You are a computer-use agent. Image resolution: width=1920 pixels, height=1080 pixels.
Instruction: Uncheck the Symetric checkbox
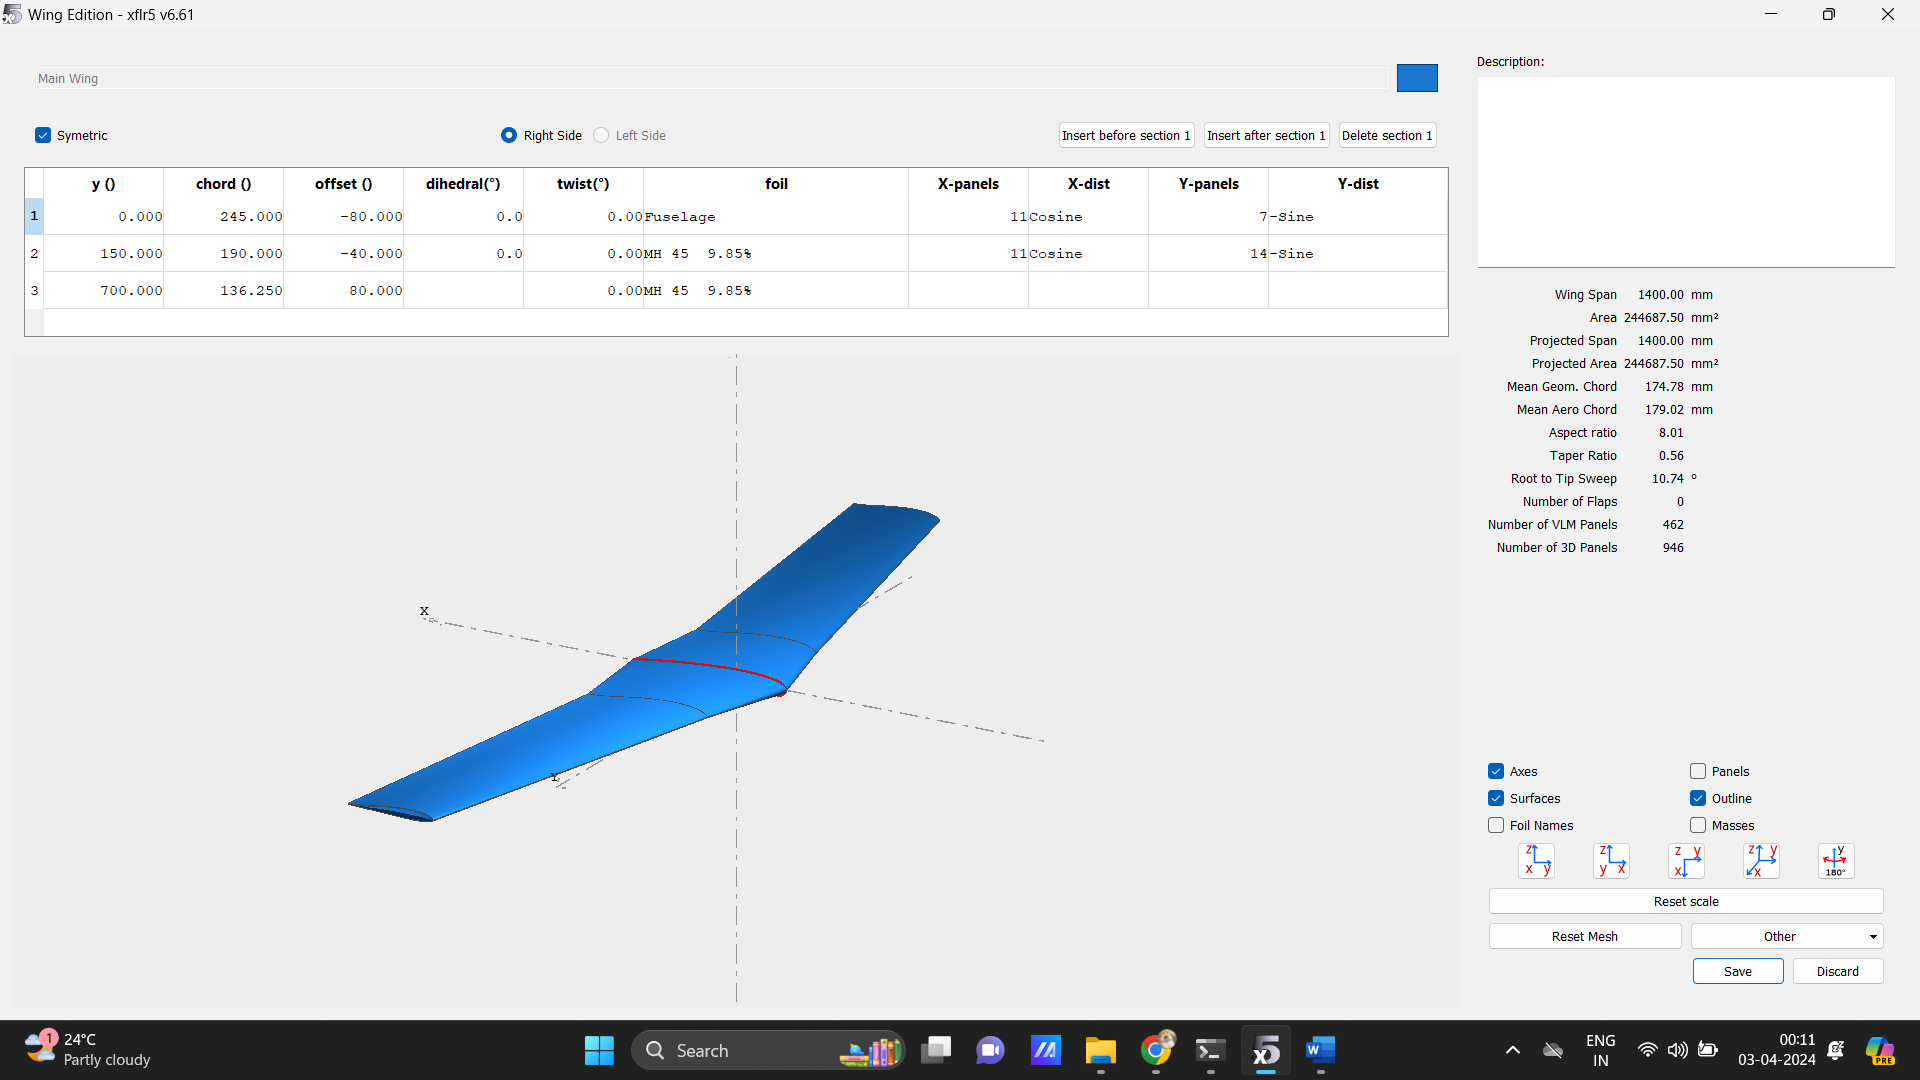click(x=43, y=135)
